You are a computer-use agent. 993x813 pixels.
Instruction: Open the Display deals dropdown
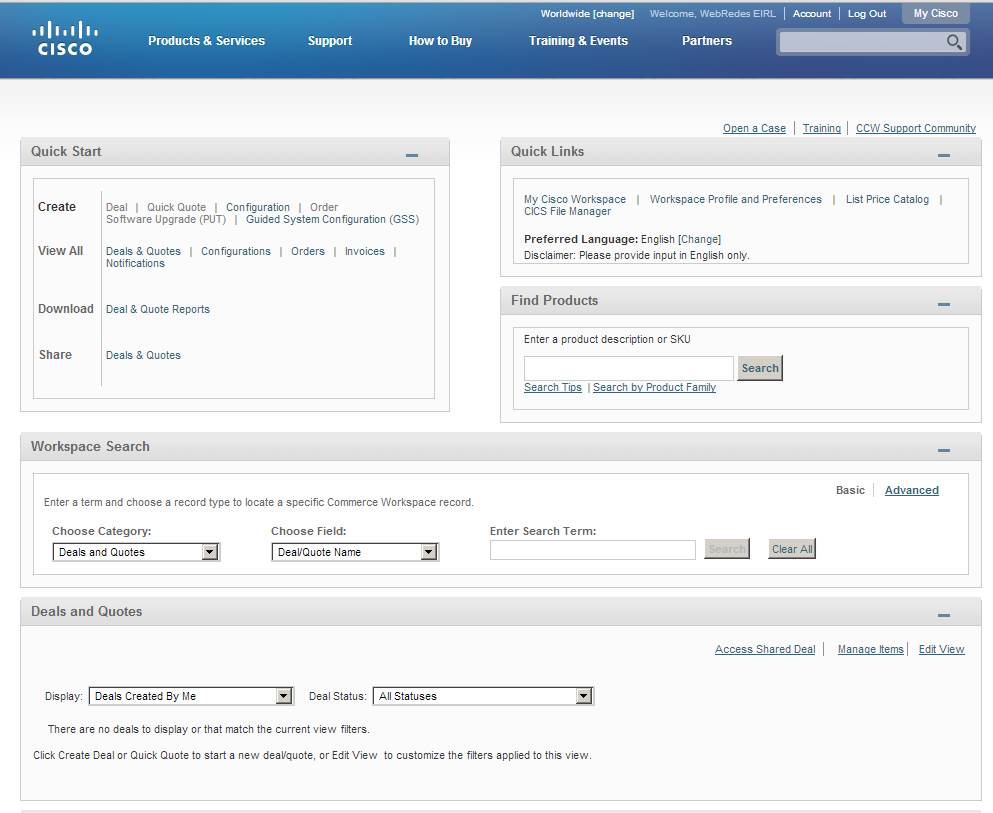point(191,696)
